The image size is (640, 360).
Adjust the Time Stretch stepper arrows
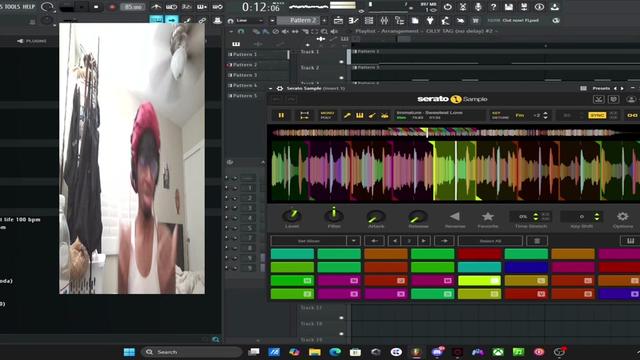[x=536, y=216]
